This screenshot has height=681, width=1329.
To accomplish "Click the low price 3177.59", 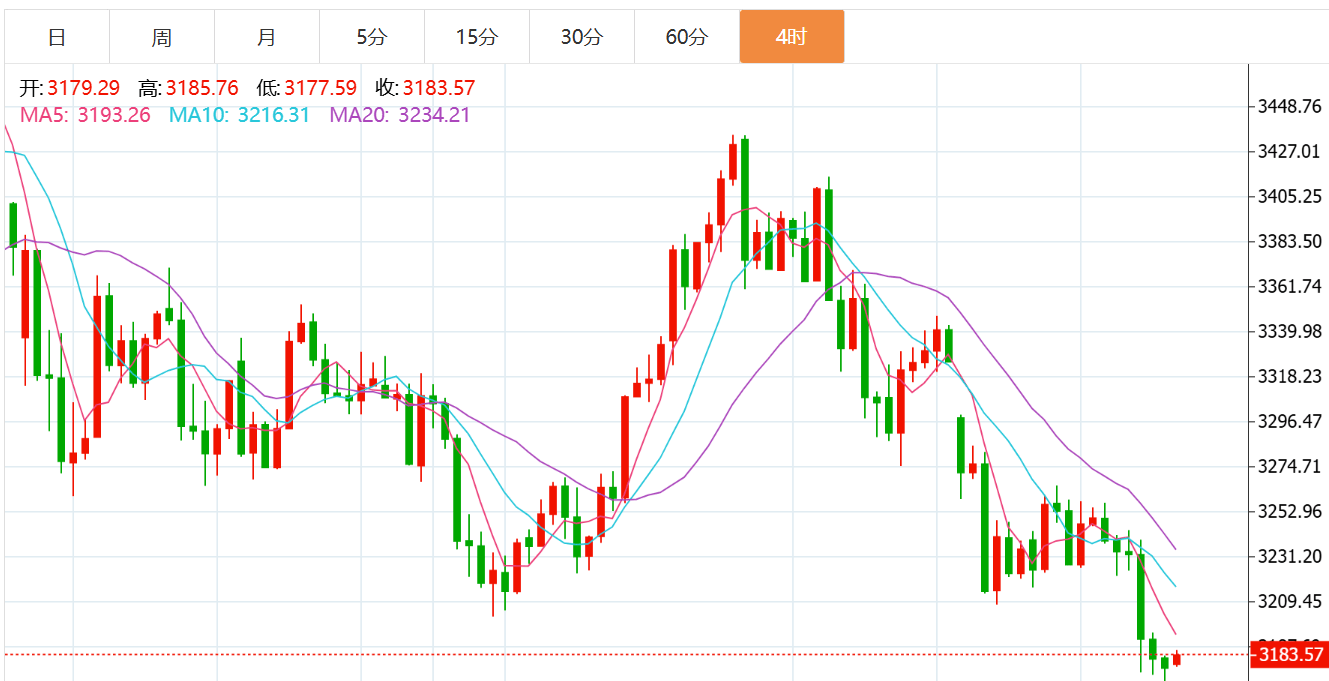I will tap(320, 88).
